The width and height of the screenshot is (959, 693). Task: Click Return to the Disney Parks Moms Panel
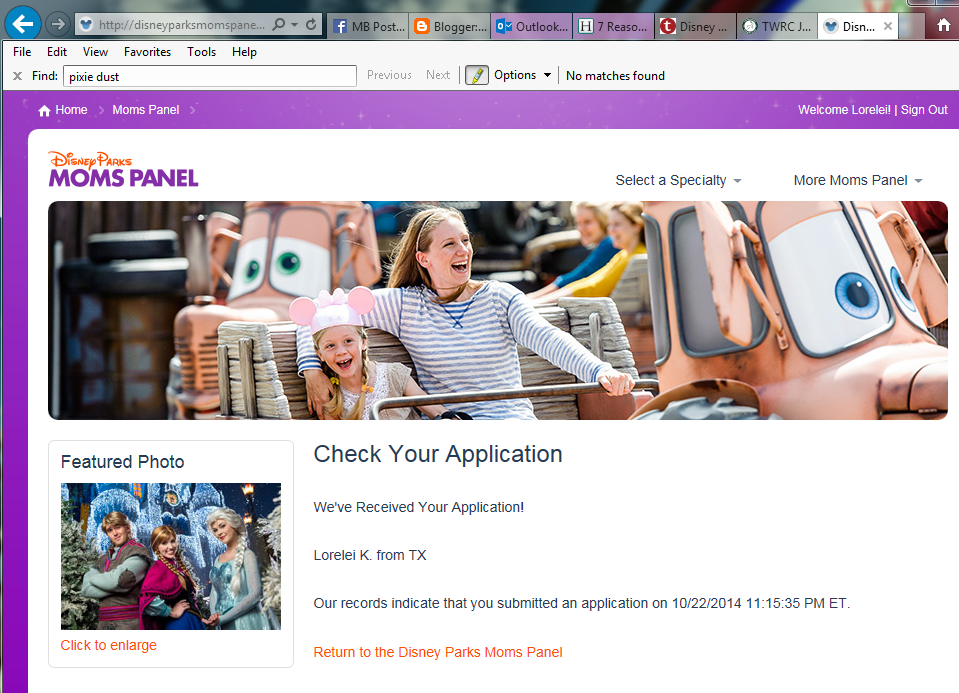(438, 653)
